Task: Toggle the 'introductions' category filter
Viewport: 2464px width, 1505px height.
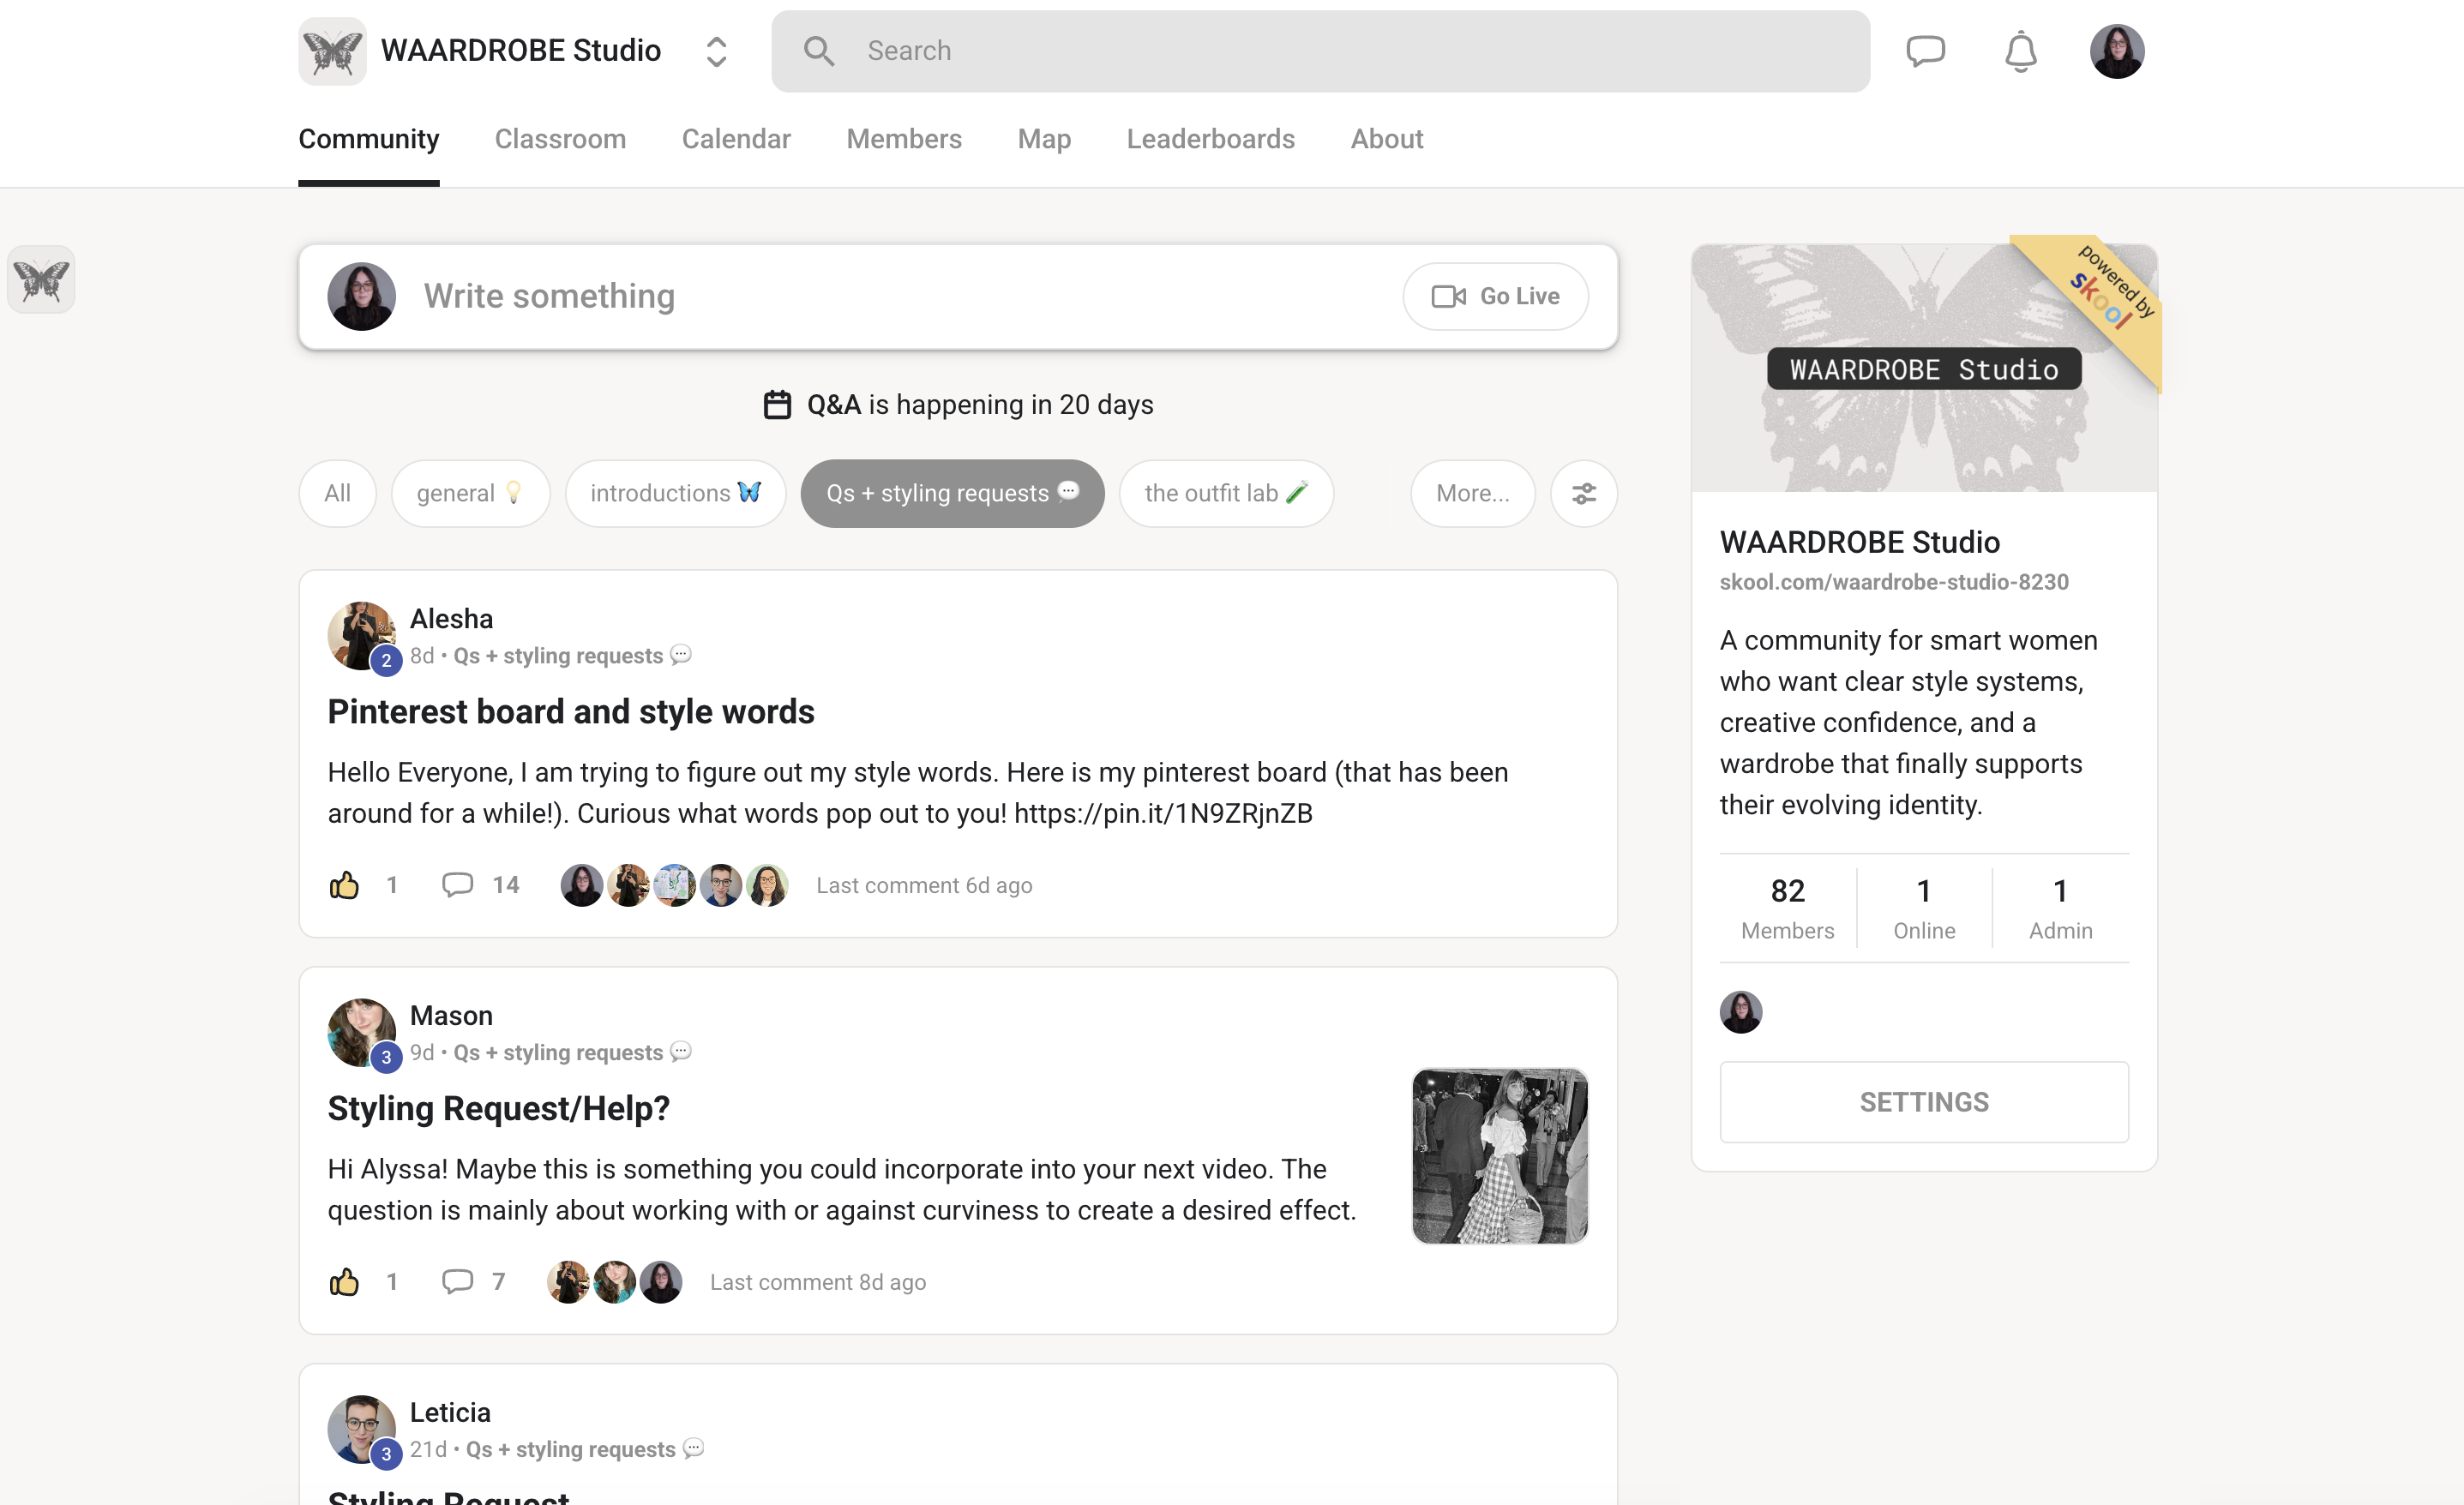Action: 675,493
